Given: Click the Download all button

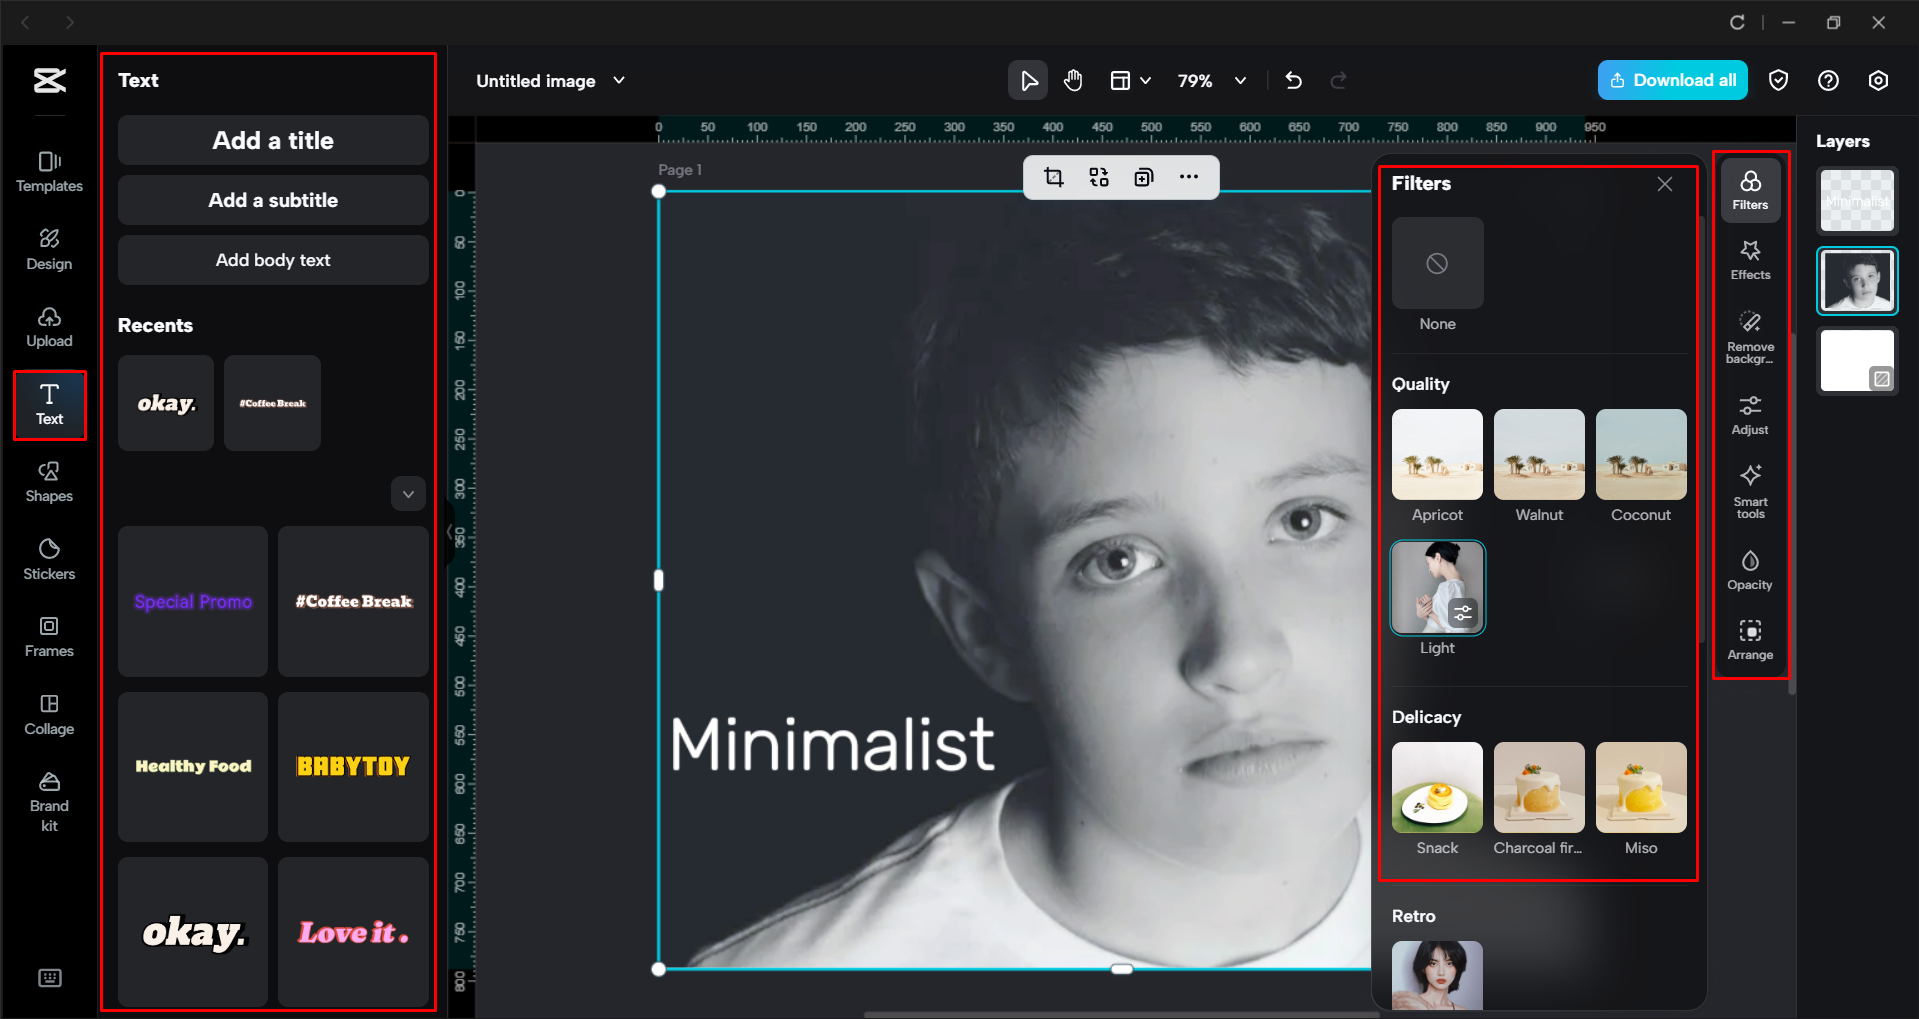Looking at the screenshot, I should click(1671, 80).
